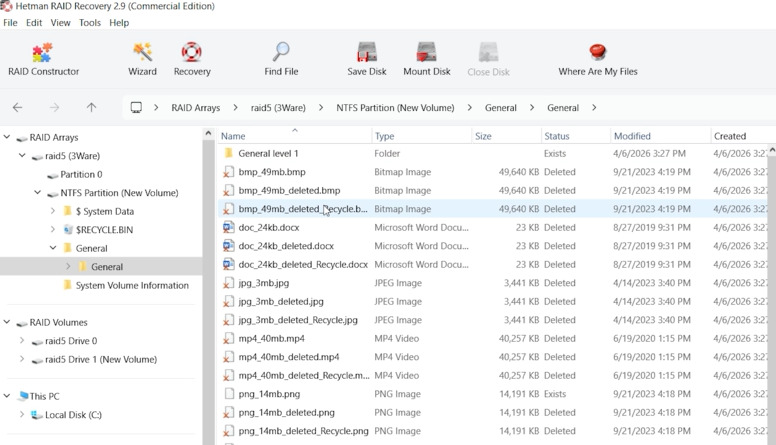Click the file list vertical scrollbar
The image size is (776, 445).
tap(772, 297)
